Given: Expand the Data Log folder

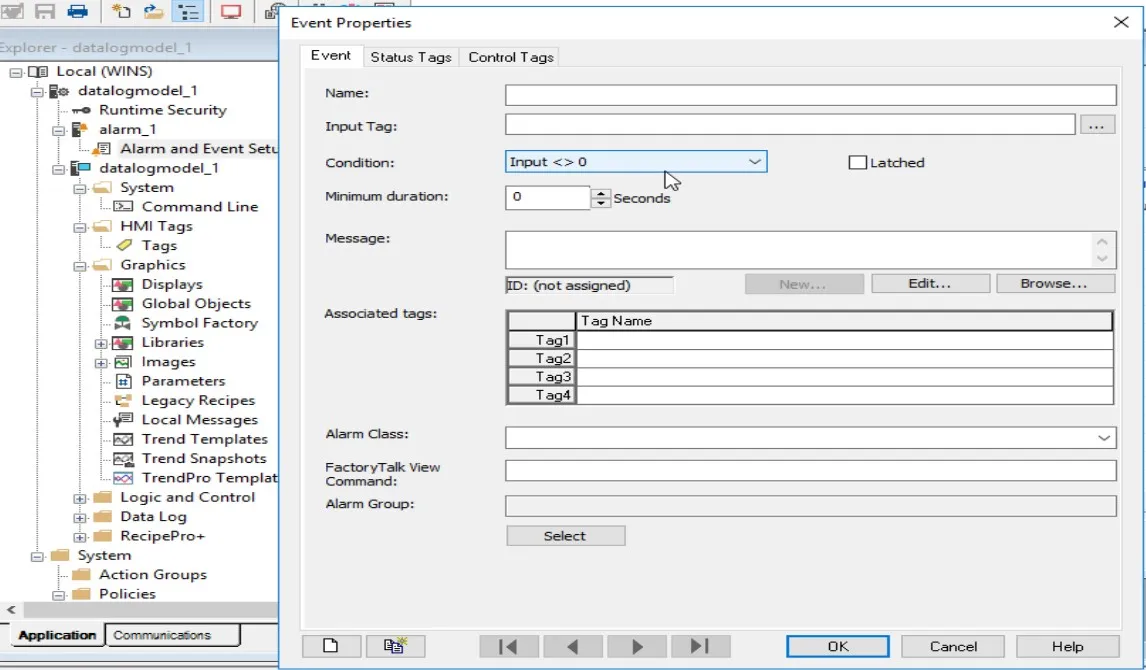Looking at the screenshot, I should (x=80, y=518).
